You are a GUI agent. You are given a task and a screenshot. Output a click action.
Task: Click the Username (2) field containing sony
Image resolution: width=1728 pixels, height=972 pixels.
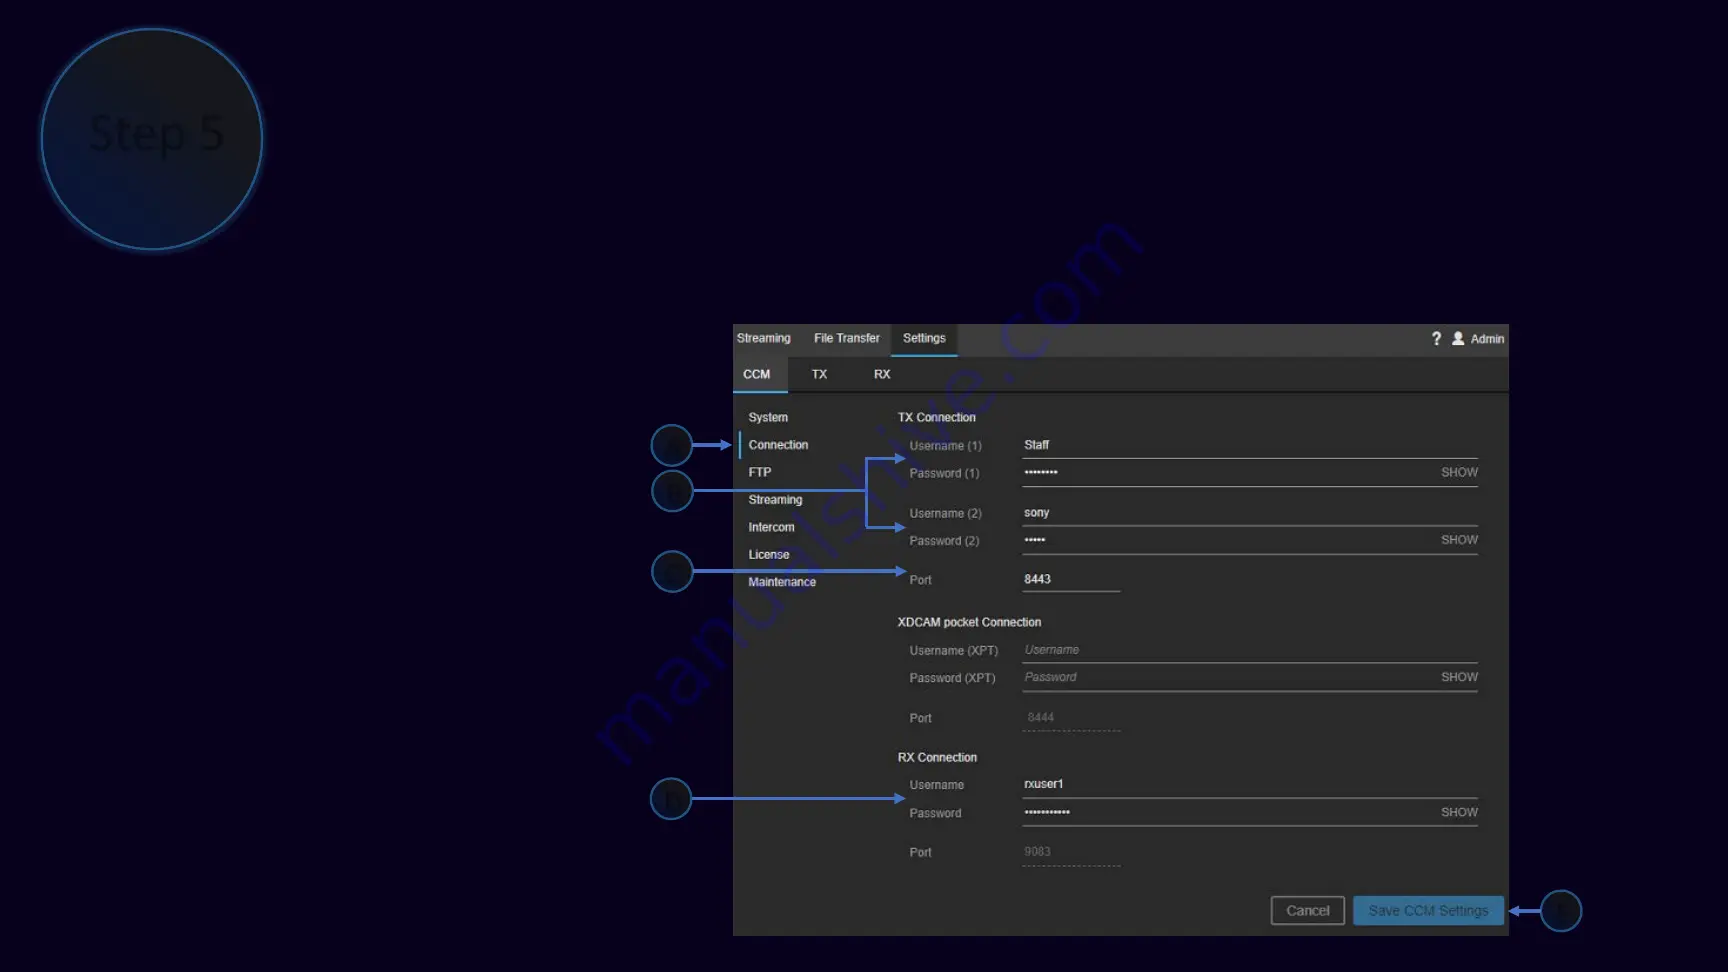[1249, 513]
